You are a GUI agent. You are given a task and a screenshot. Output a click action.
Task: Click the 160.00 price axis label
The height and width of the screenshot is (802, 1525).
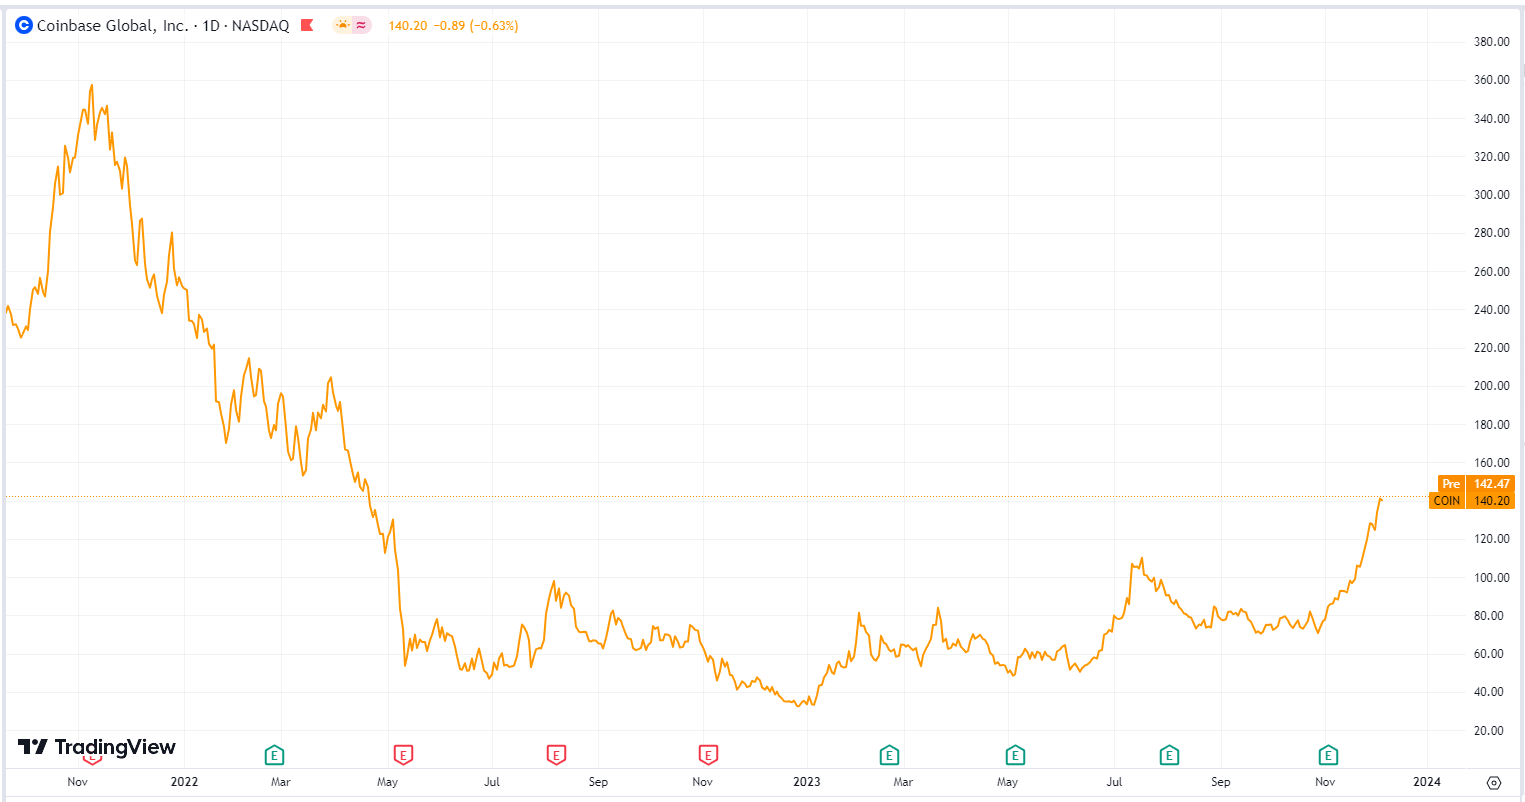[1491, 463]
